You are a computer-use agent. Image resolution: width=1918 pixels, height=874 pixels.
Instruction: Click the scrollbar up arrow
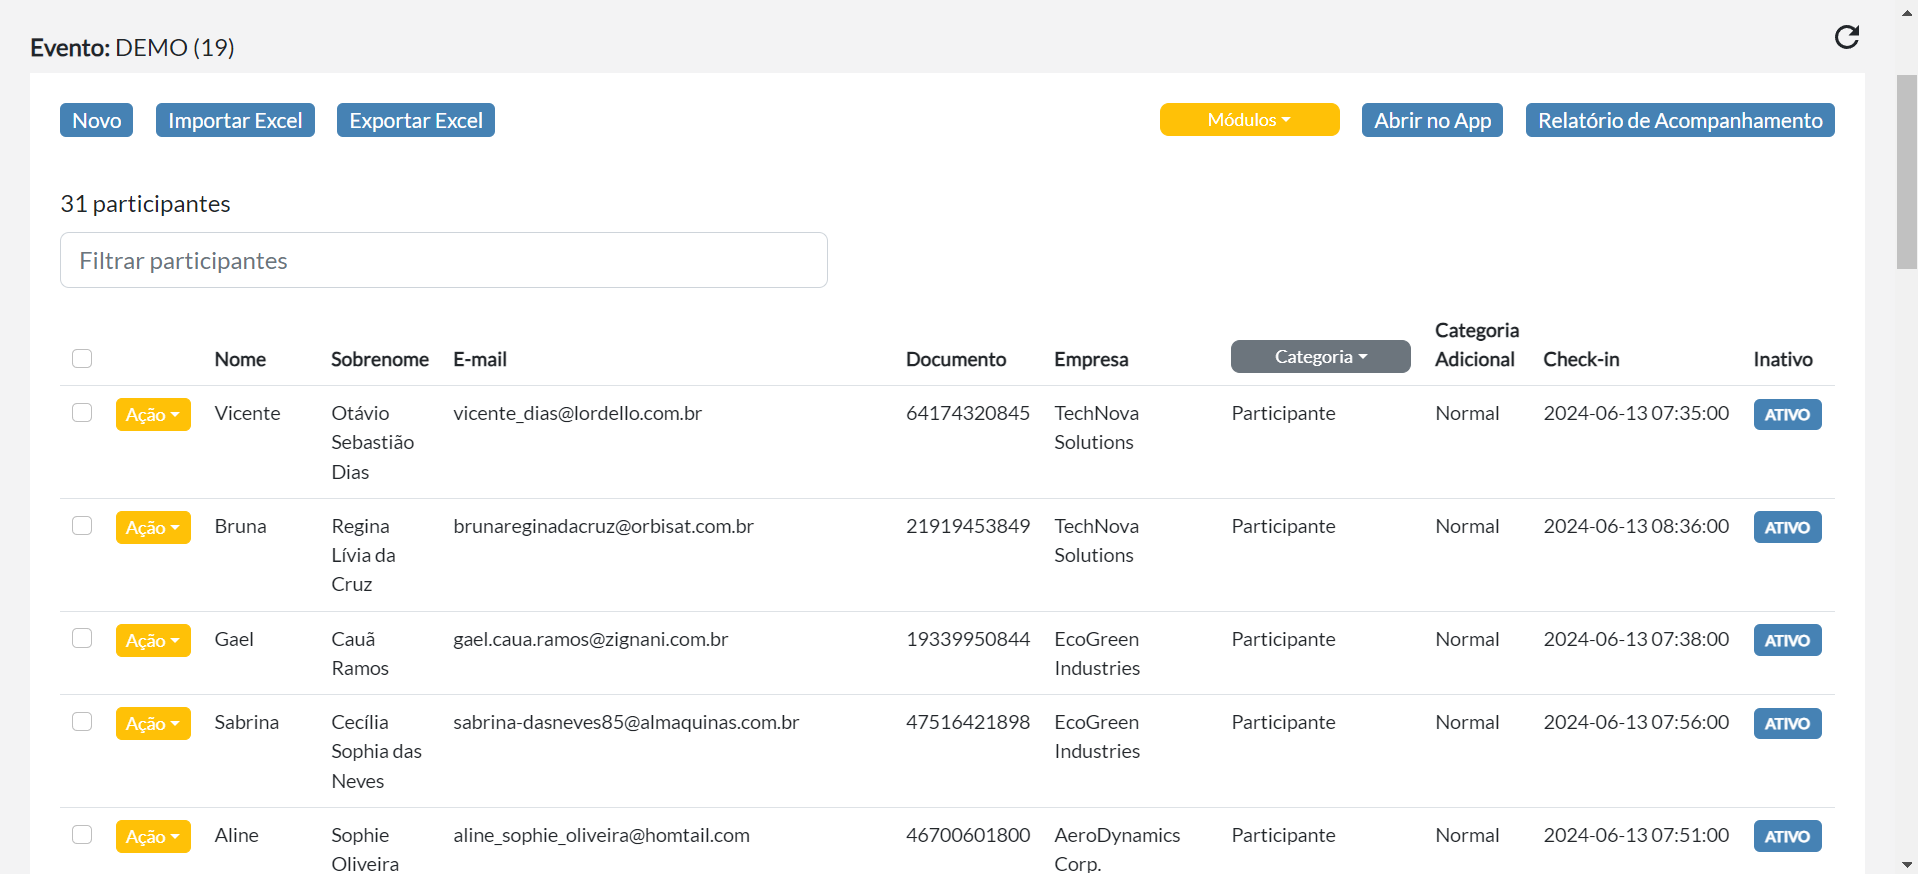click(1907, 12)
